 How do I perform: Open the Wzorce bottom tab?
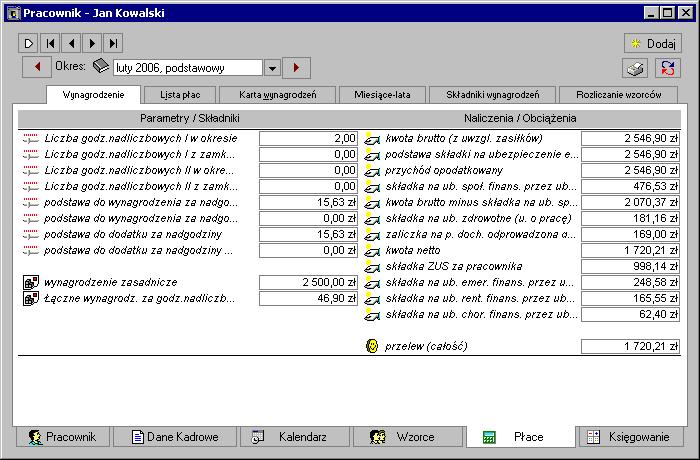coord(408,436)
